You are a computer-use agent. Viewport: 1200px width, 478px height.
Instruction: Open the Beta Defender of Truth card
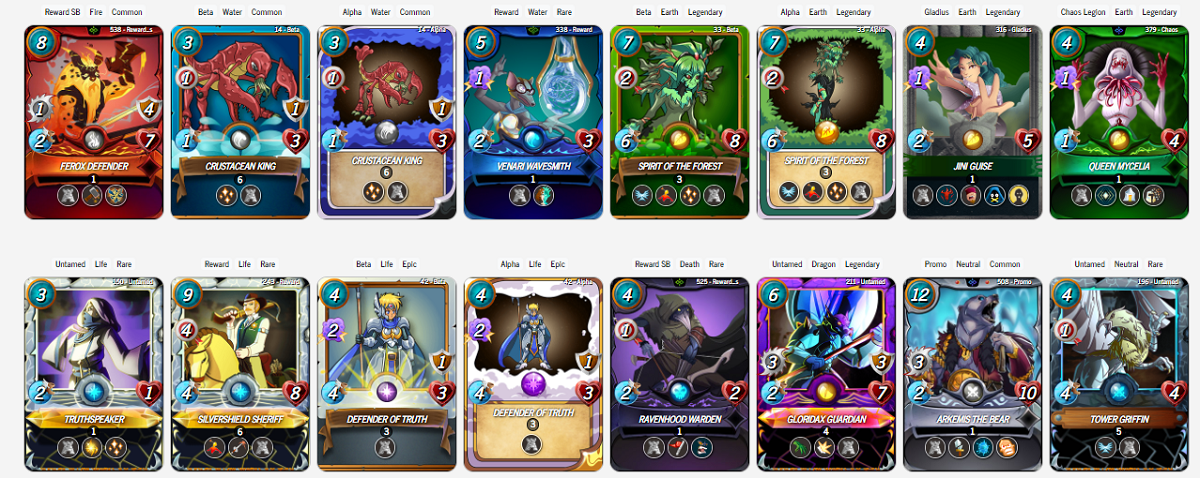(x=386, y=373)
